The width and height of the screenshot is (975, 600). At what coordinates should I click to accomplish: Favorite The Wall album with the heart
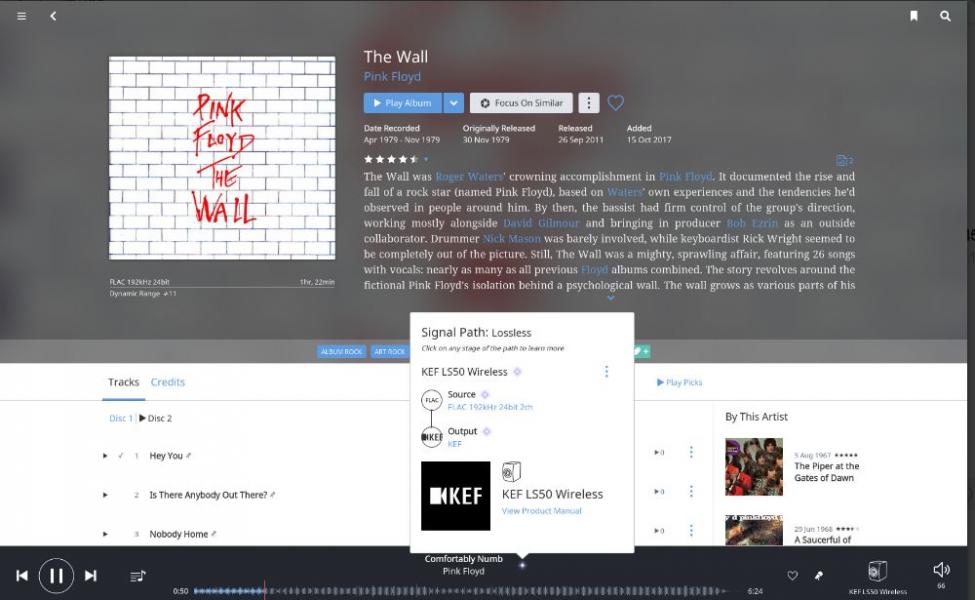pyautogui.click(x=616, y=103)
